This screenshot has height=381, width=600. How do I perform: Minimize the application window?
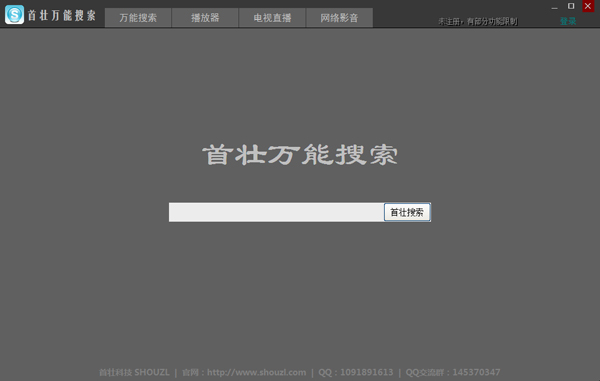coord(554,7)
